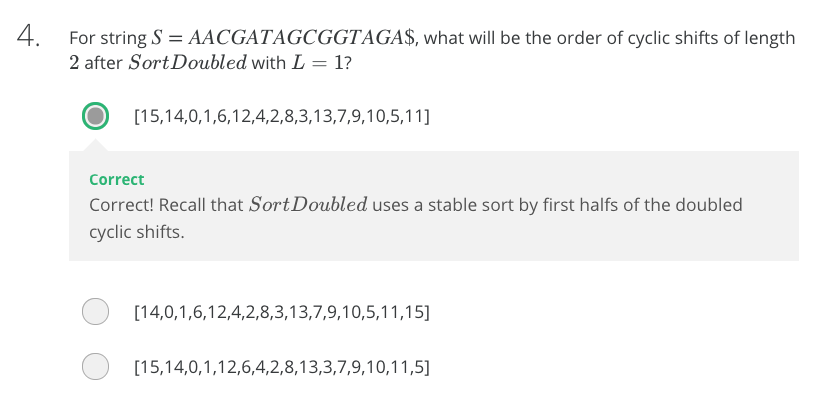Click SortDoubled in the feedback explanation

[308, 205]
